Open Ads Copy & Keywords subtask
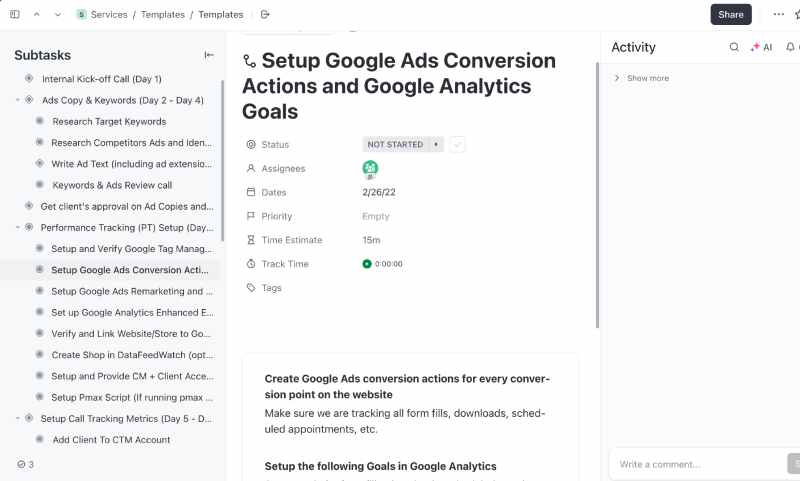Screen dimensions: 800x481 [x=122, y=100]
